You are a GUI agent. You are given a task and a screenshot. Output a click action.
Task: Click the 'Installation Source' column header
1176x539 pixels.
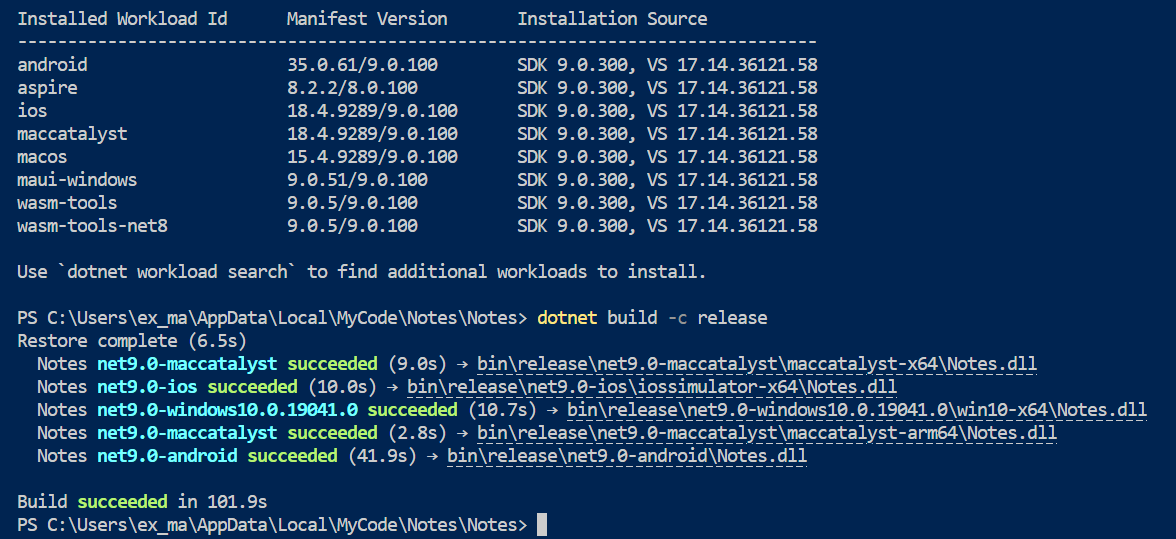pos(612,19)
